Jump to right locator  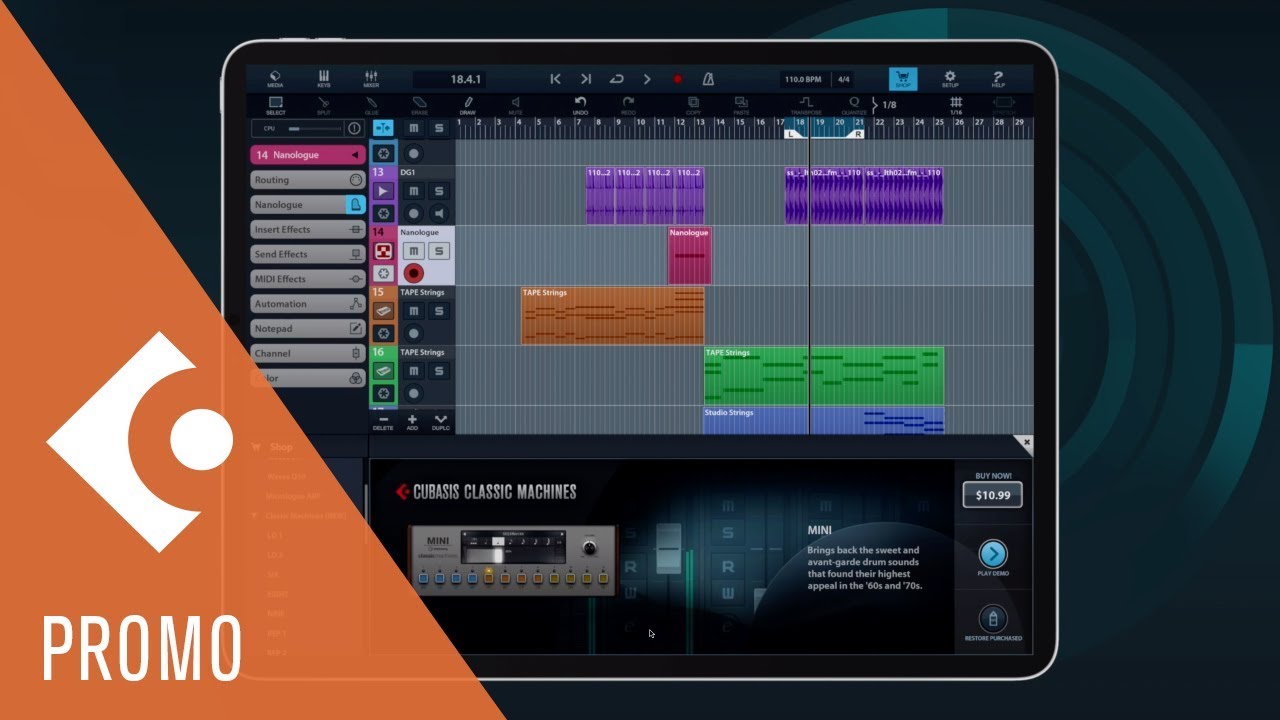(586, 79)
